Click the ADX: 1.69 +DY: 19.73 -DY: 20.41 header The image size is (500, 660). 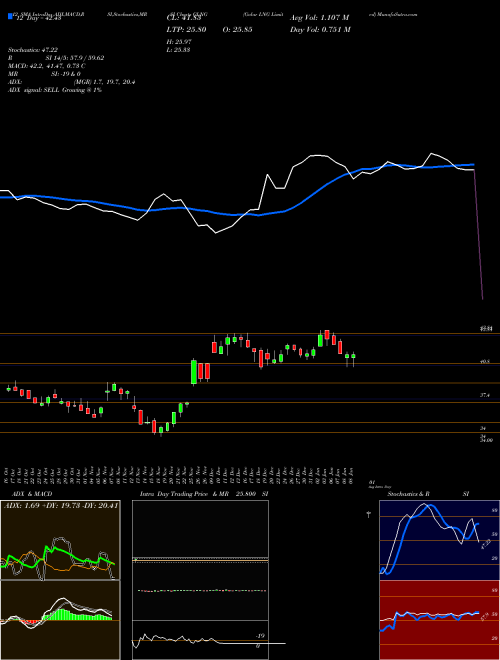[61, 505]
